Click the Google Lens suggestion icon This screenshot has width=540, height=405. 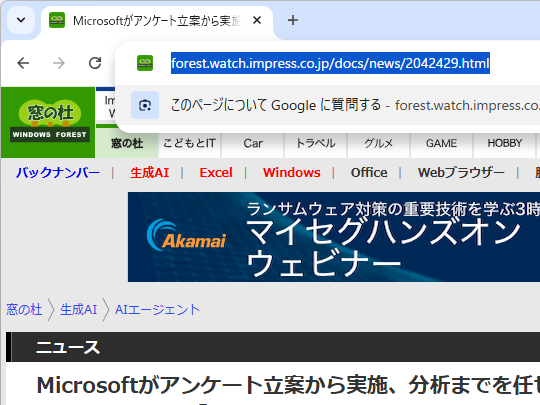pyautogui.click(x=145, y=105)
